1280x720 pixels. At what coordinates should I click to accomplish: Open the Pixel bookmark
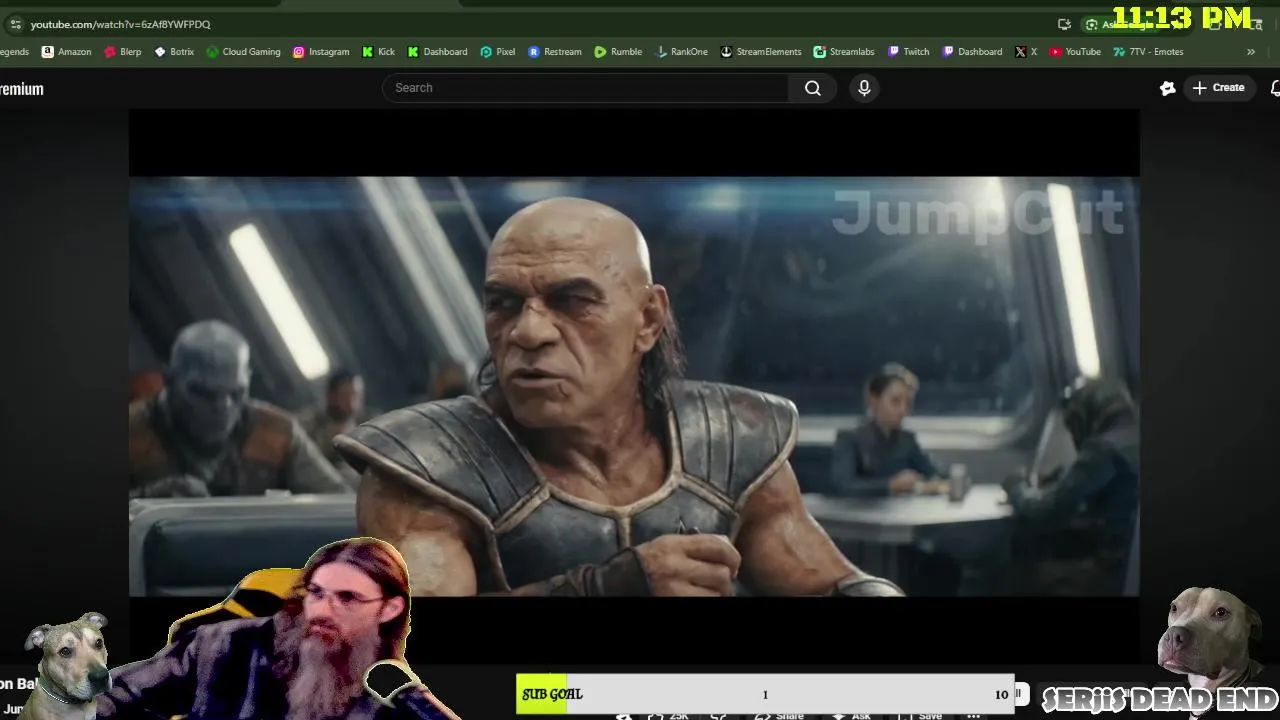tap(498, 52)
